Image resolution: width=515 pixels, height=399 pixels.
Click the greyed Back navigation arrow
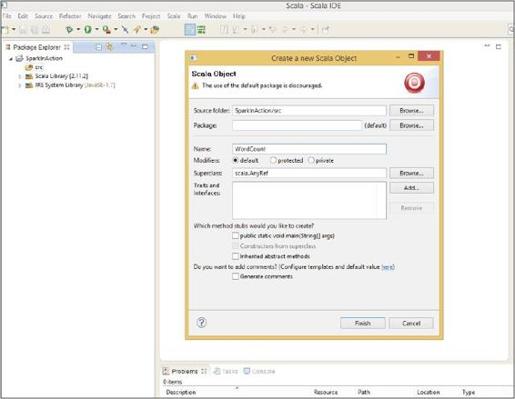[286, 30]
